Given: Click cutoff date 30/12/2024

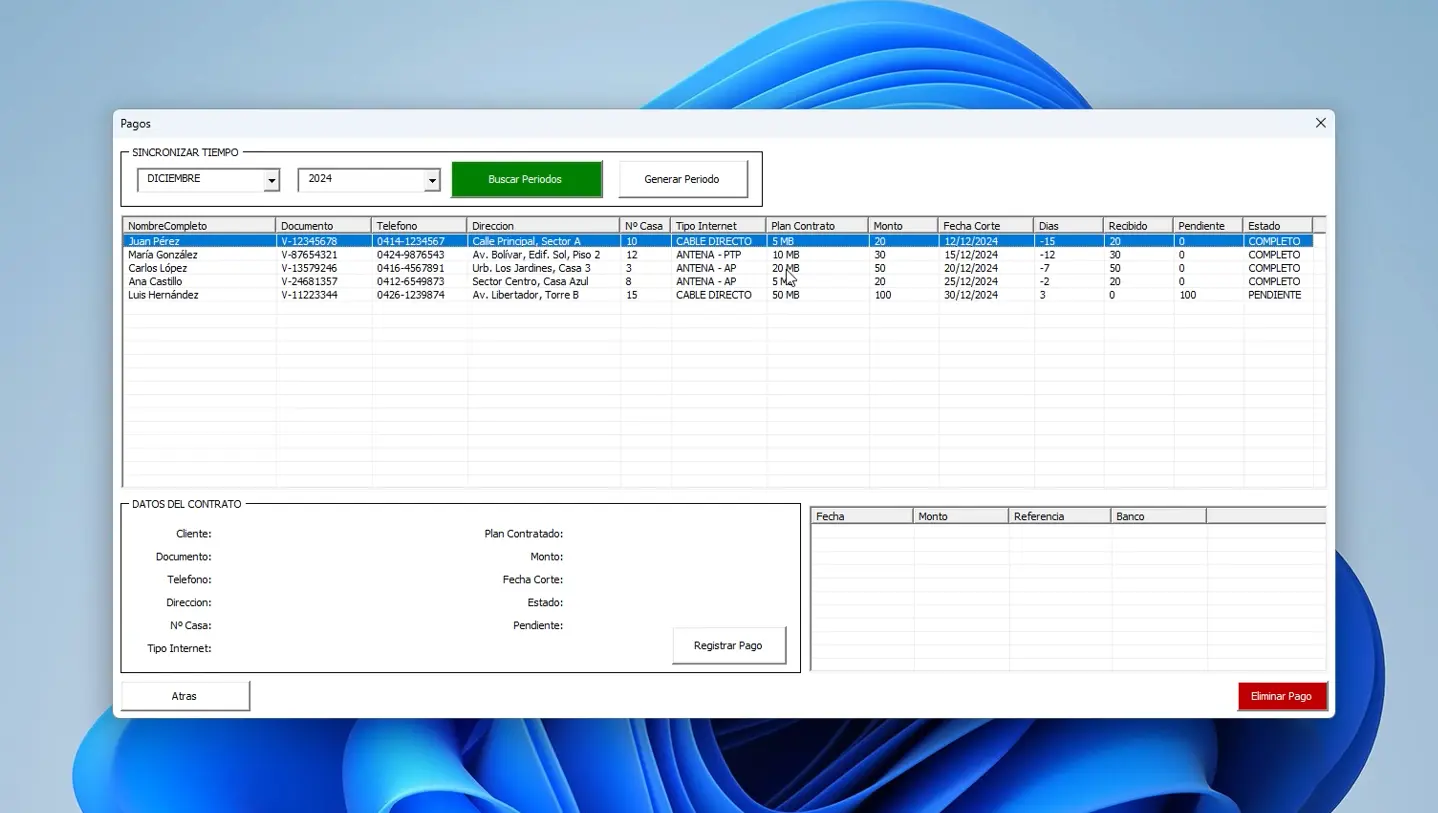Looking at the screenshot, I should [x=970, y=295].
